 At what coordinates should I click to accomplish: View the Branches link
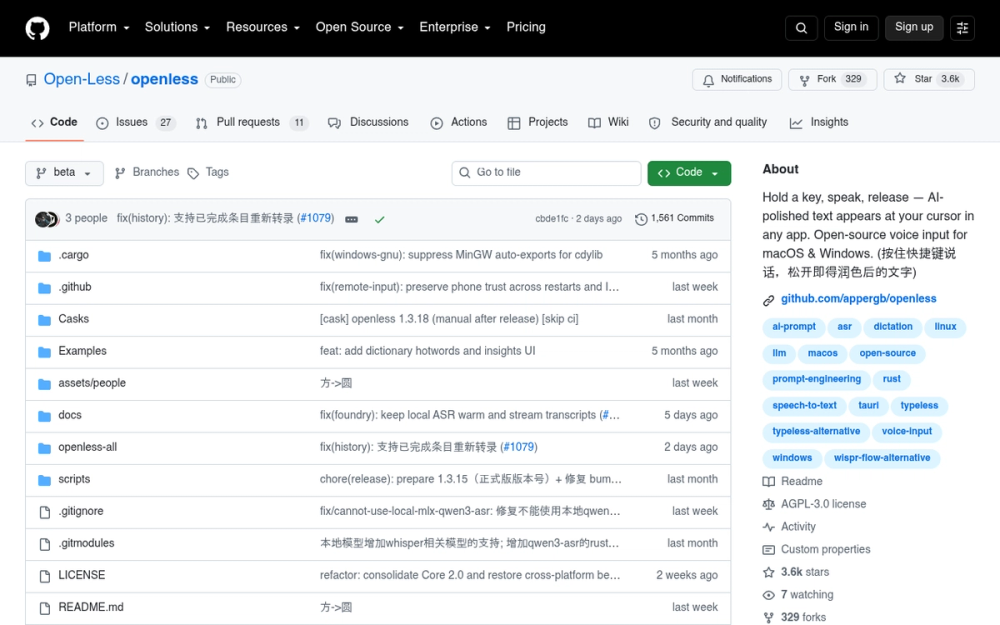(147, 172)
